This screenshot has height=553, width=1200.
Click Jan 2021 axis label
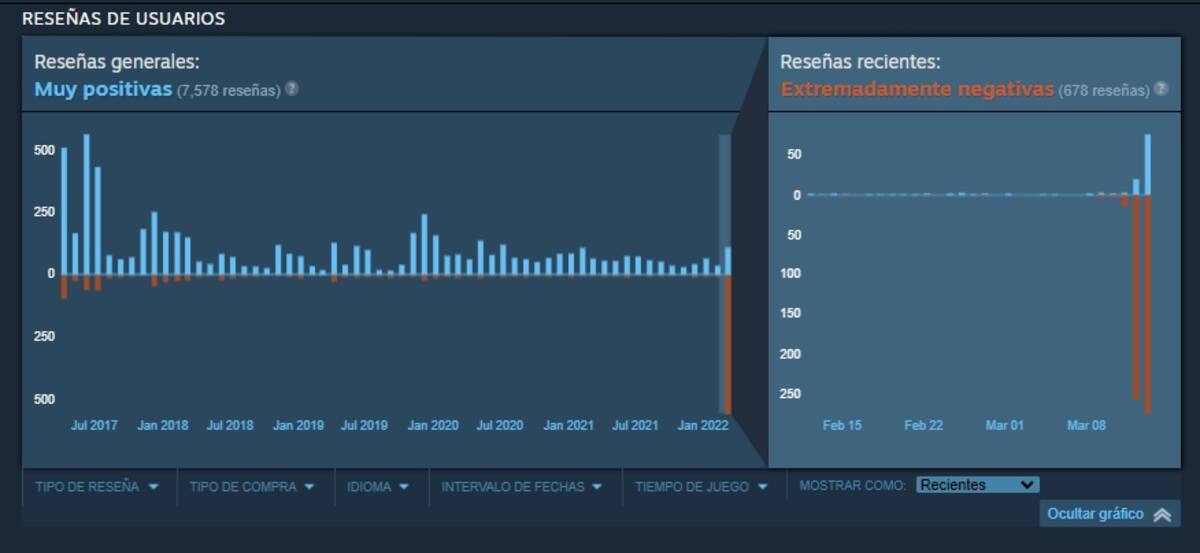[x=568, y=425]
